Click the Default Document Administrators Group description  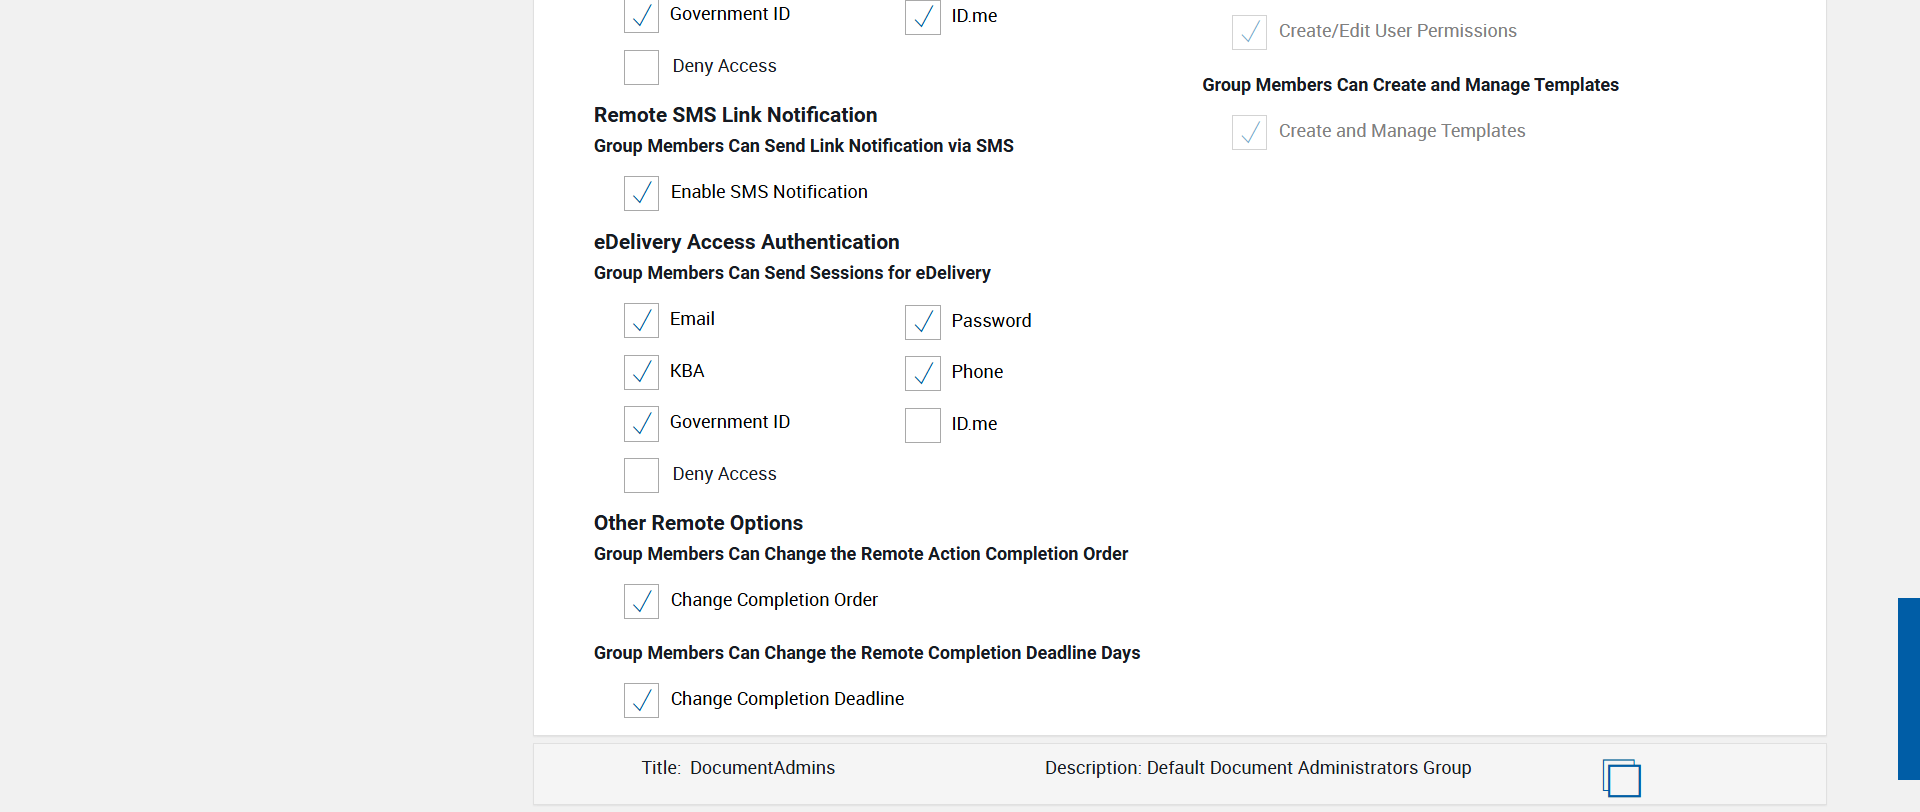(1308, 768)
